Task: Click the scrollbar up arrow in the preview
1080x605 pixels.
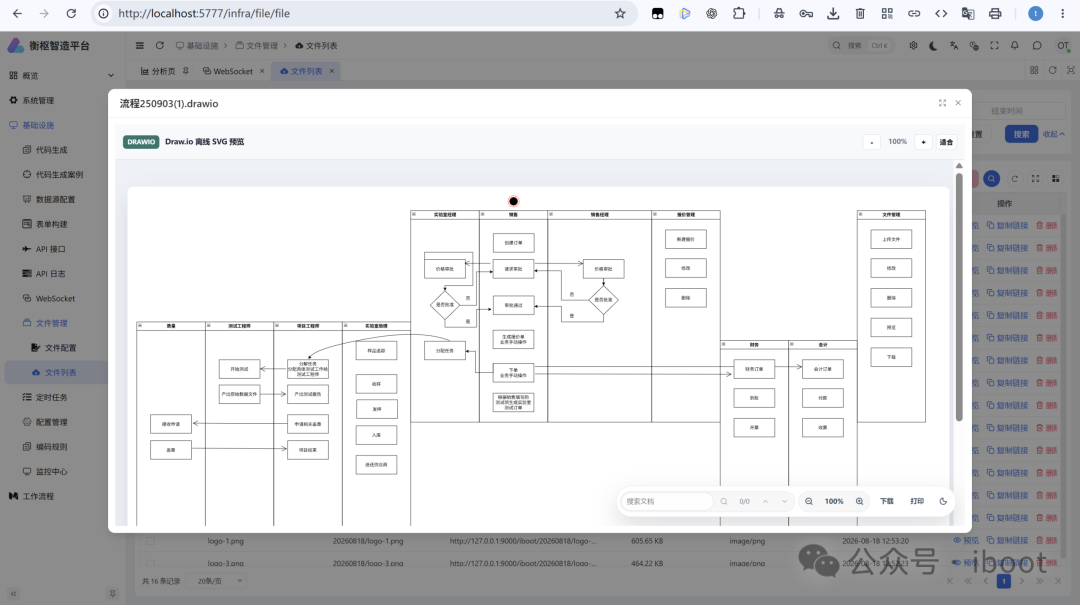Action: coord(959,165)
